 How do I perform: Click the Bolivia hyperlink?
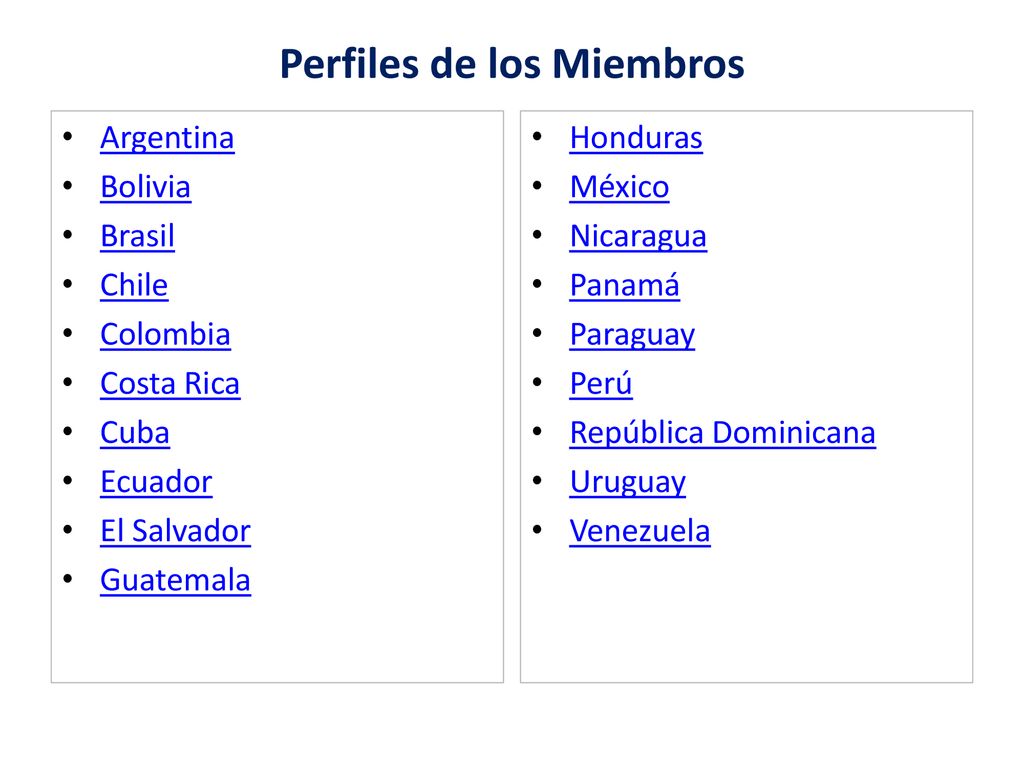(146, 187)
